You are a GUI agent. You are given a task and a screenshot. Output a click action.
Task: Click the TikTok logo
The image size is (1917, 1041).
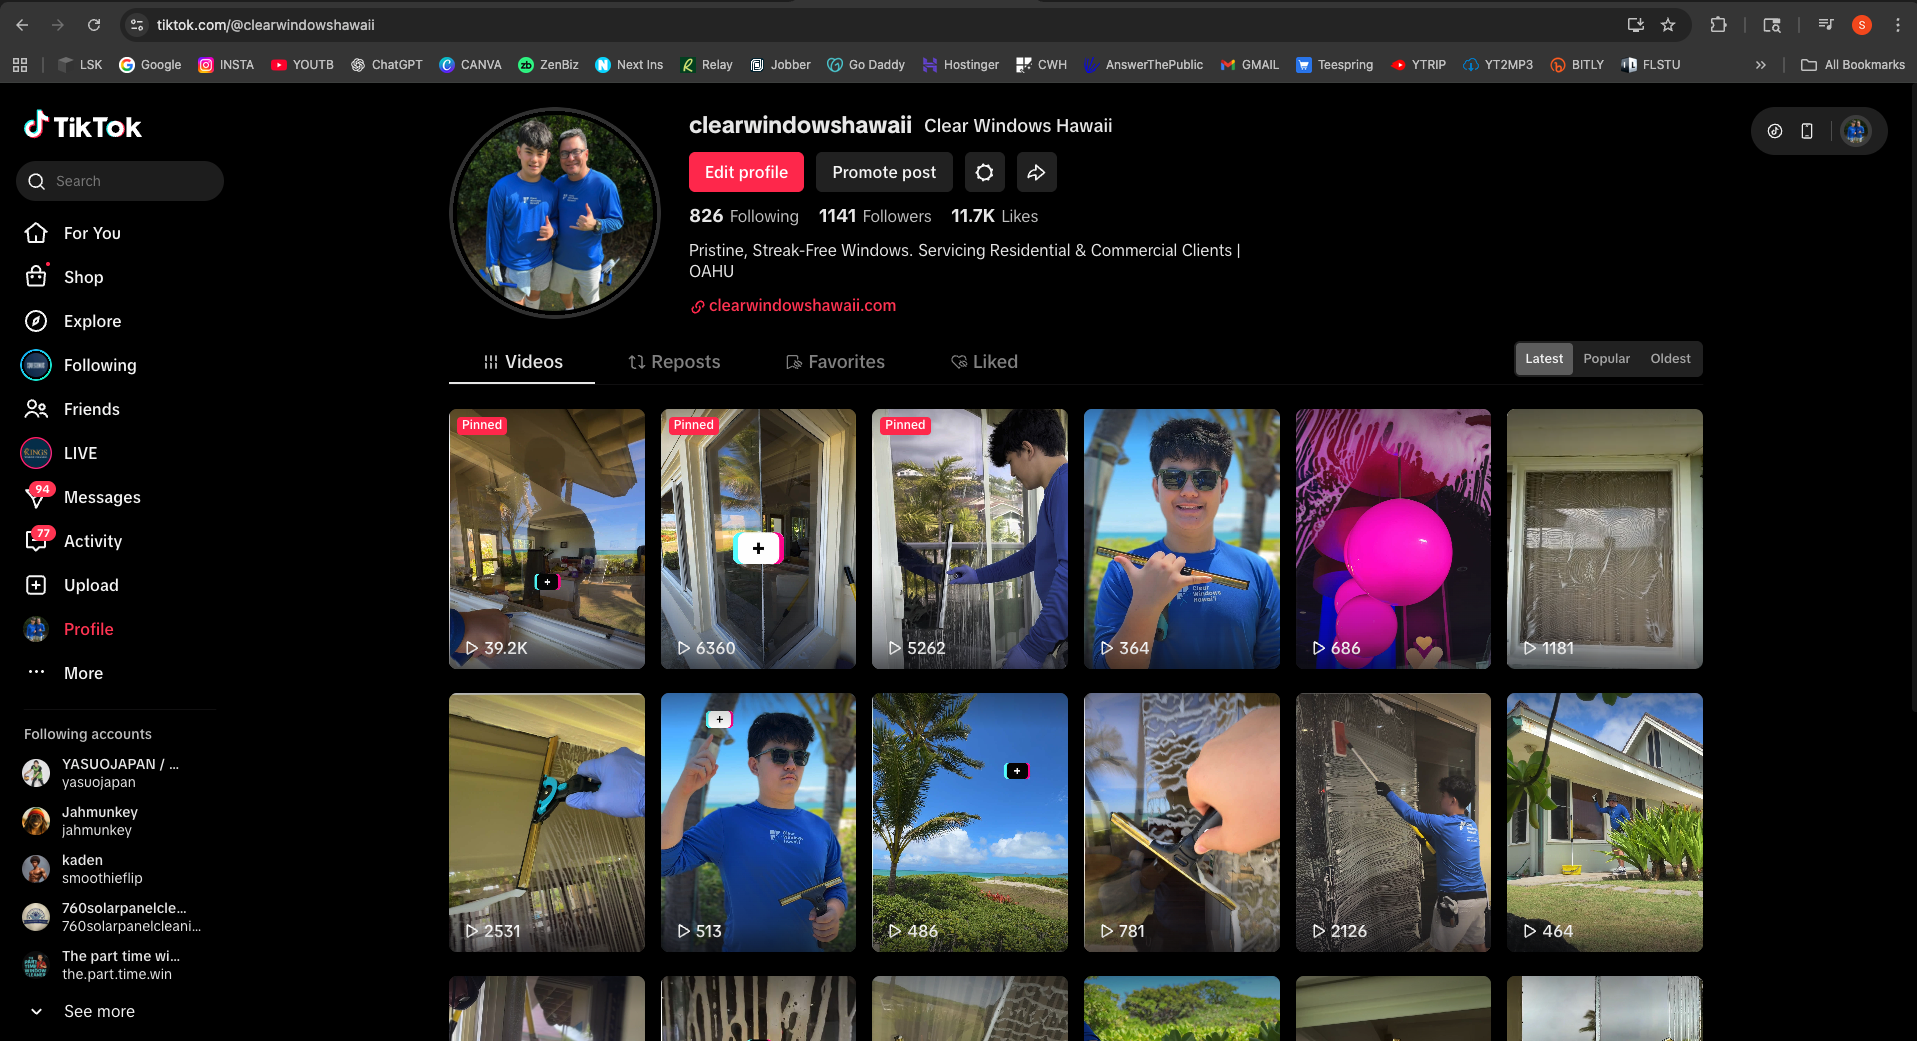(x=83, y=126)
